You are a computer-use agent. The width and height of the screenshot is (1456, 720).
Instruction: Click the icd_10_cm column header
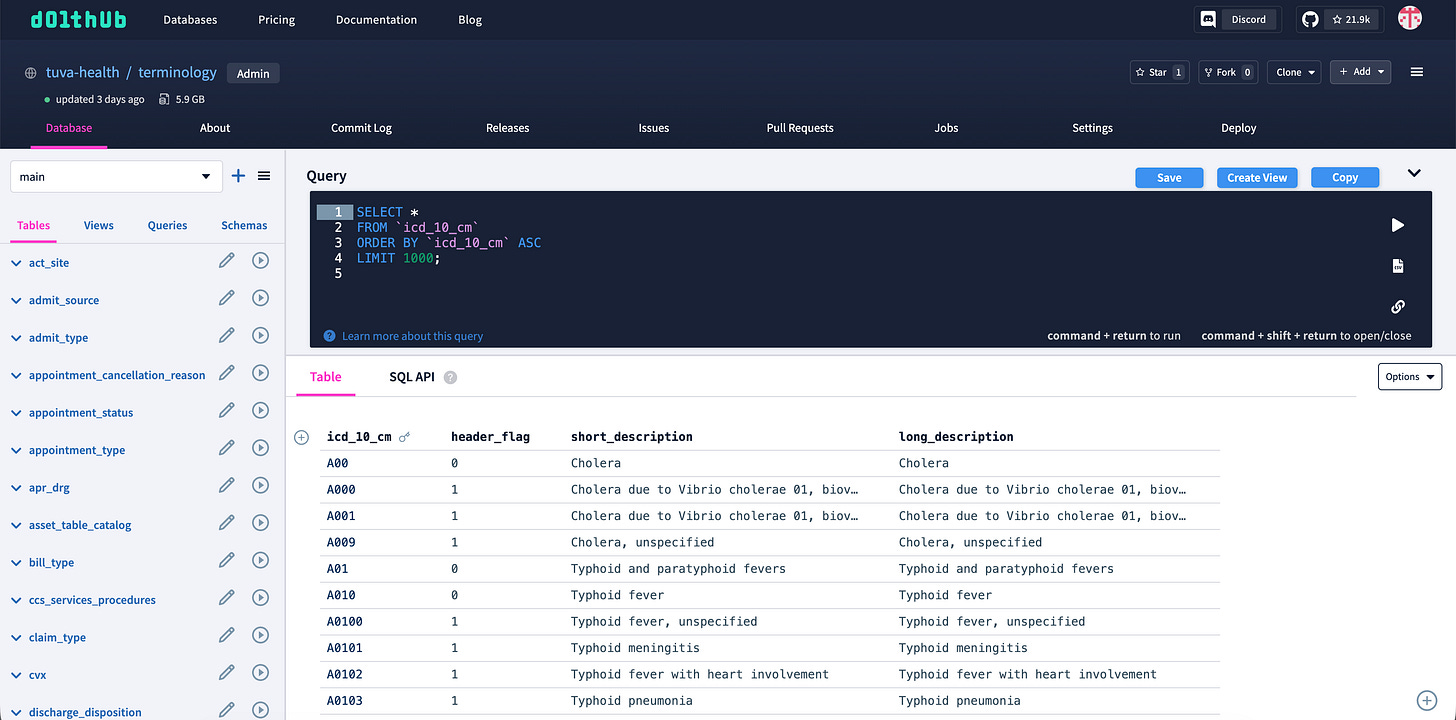click(x=359, y=437)
